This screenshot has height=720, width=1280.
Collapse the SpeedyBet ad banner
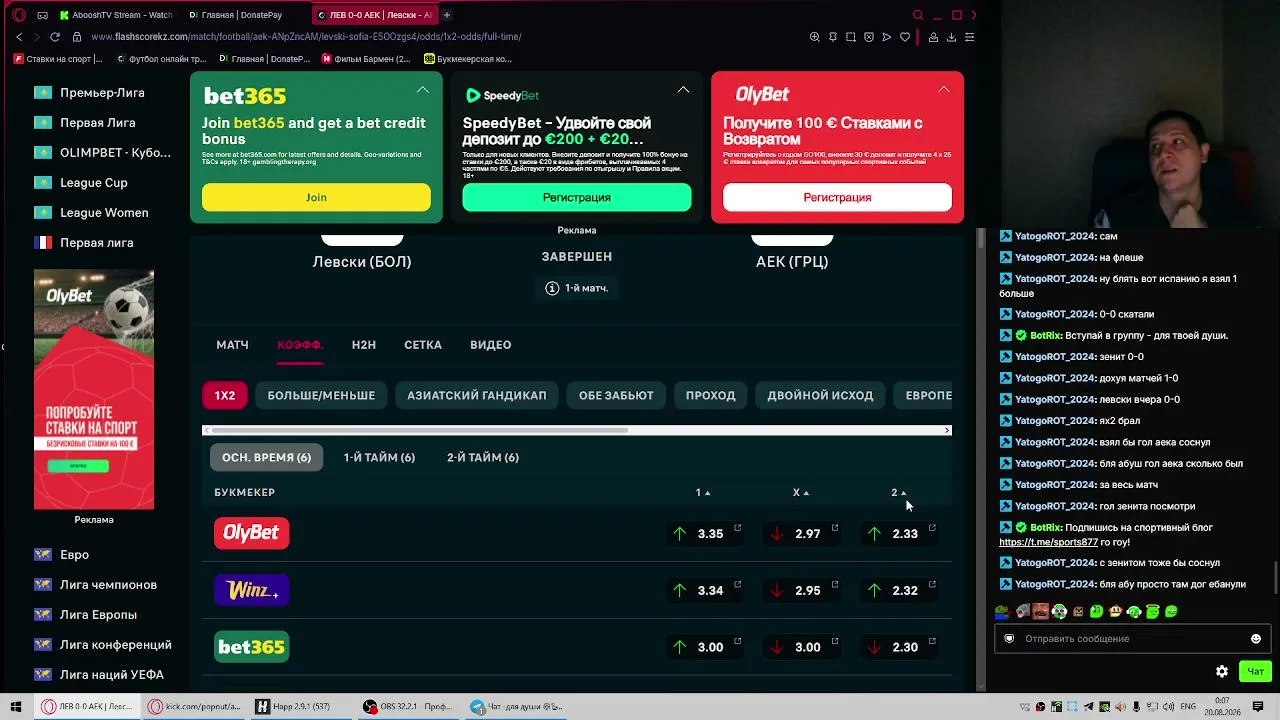683,90
